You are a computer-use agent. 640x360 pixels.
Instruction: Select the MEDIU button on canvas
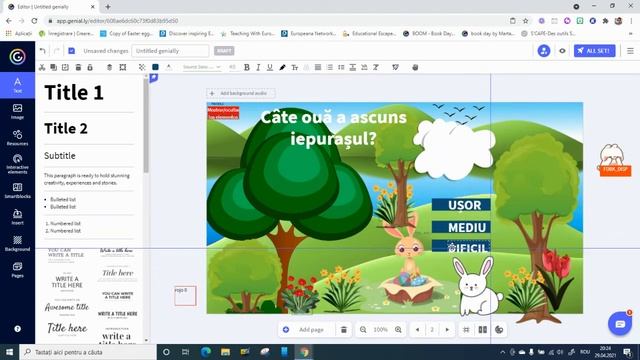tap(461, 227)
